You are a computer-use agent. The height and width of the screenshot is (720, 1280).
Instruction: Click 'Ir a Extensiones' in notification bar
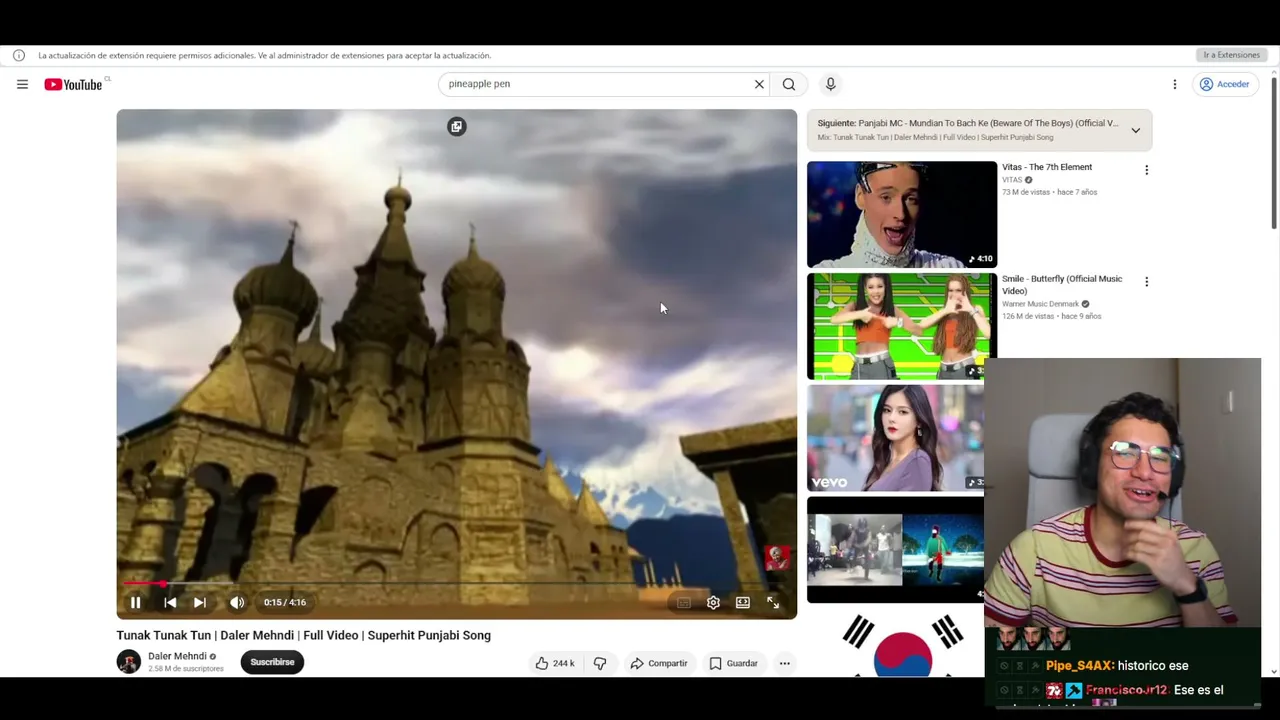1231,55
